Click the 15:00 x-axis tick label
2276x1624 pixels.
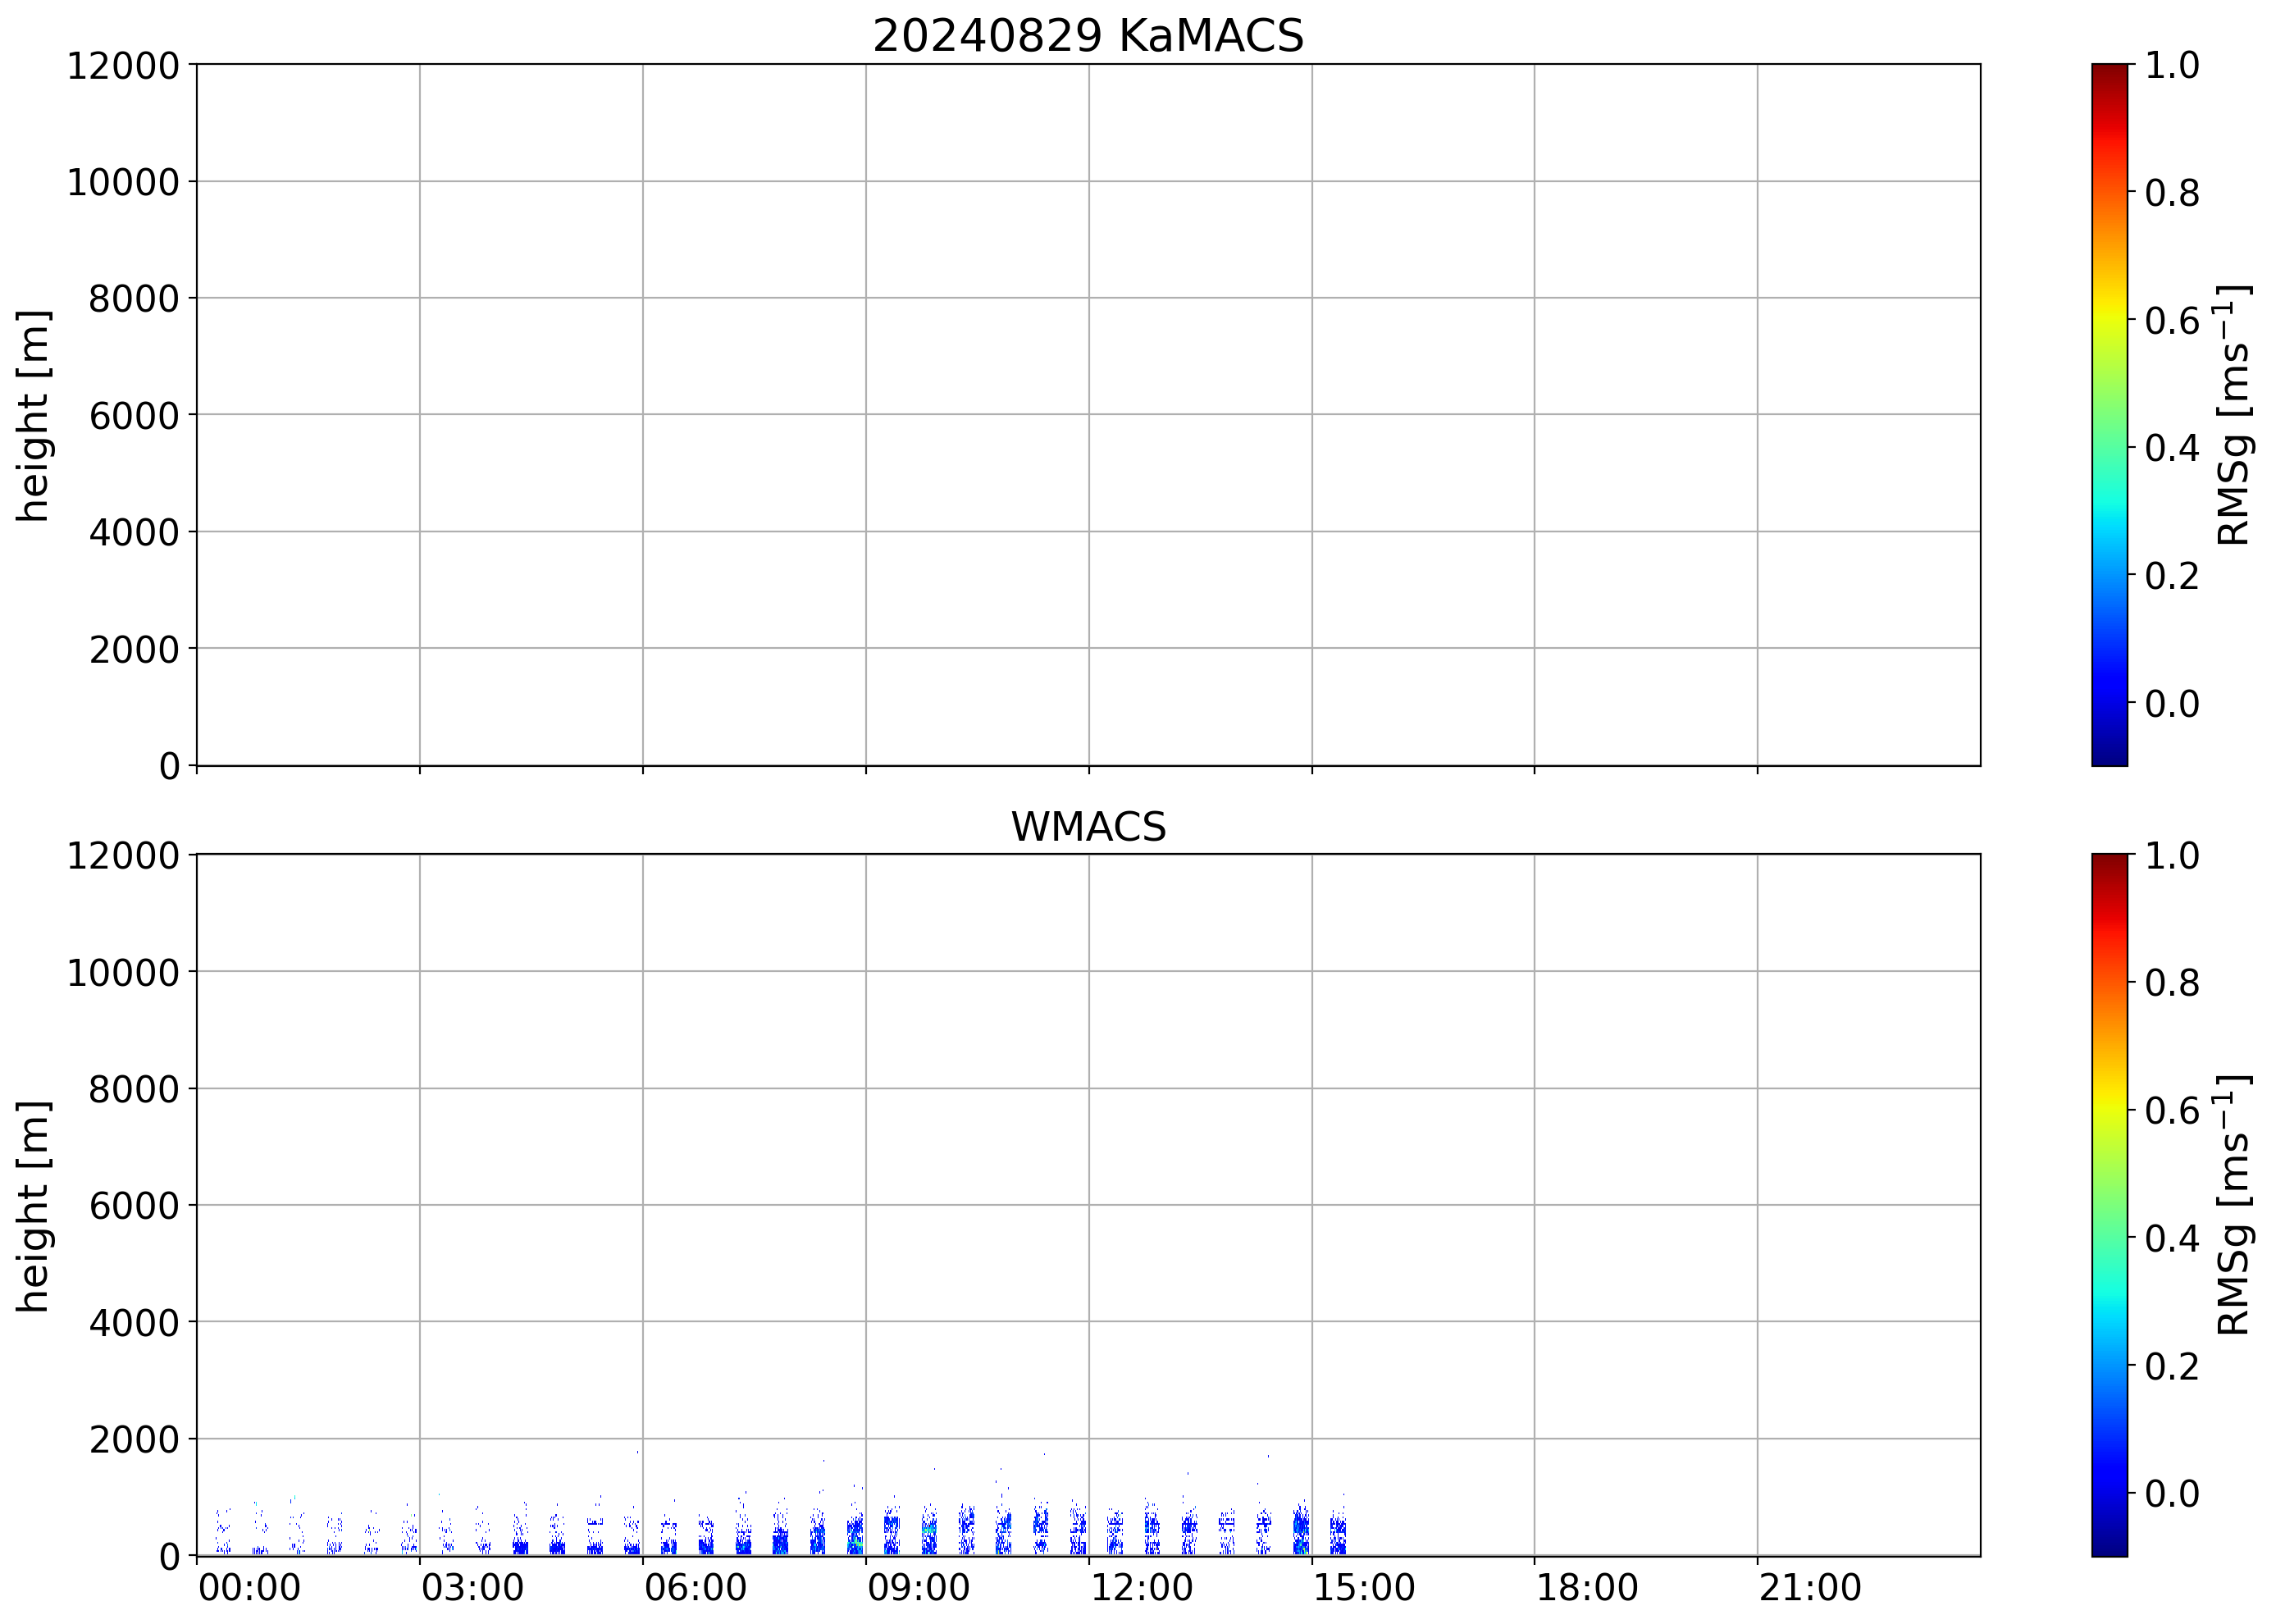(1363, 1588)
